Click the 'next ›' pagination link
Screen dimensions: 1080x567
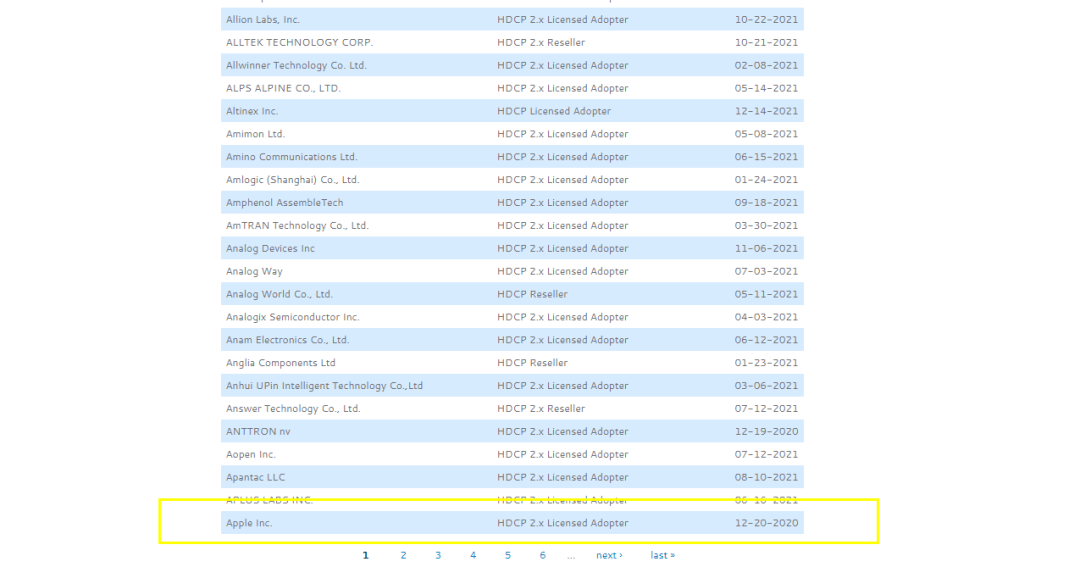[609, 555]
